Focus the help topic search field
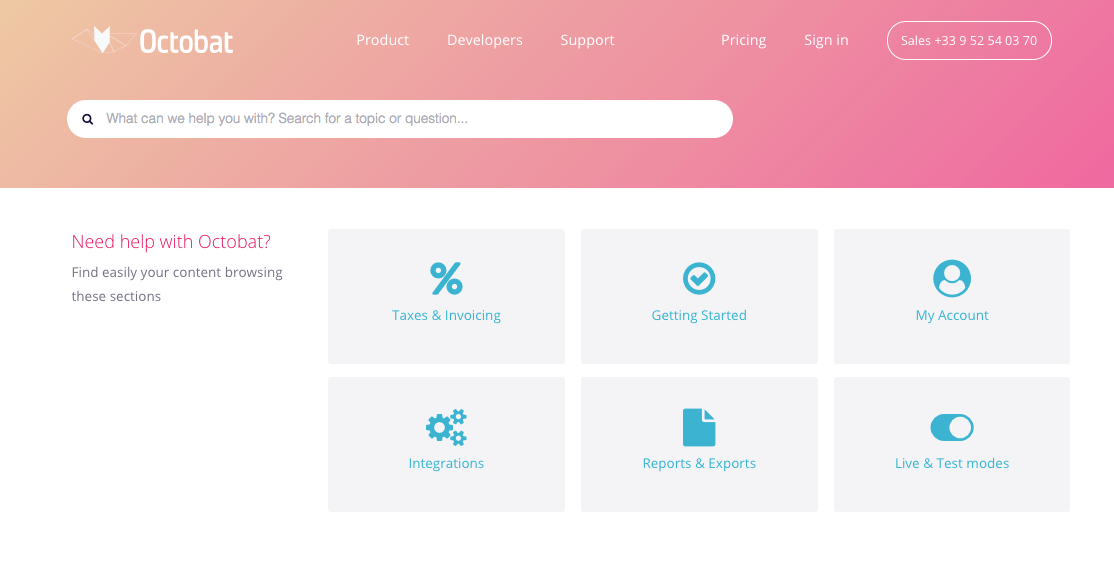1114x570 pixels. tap(410, 119)
